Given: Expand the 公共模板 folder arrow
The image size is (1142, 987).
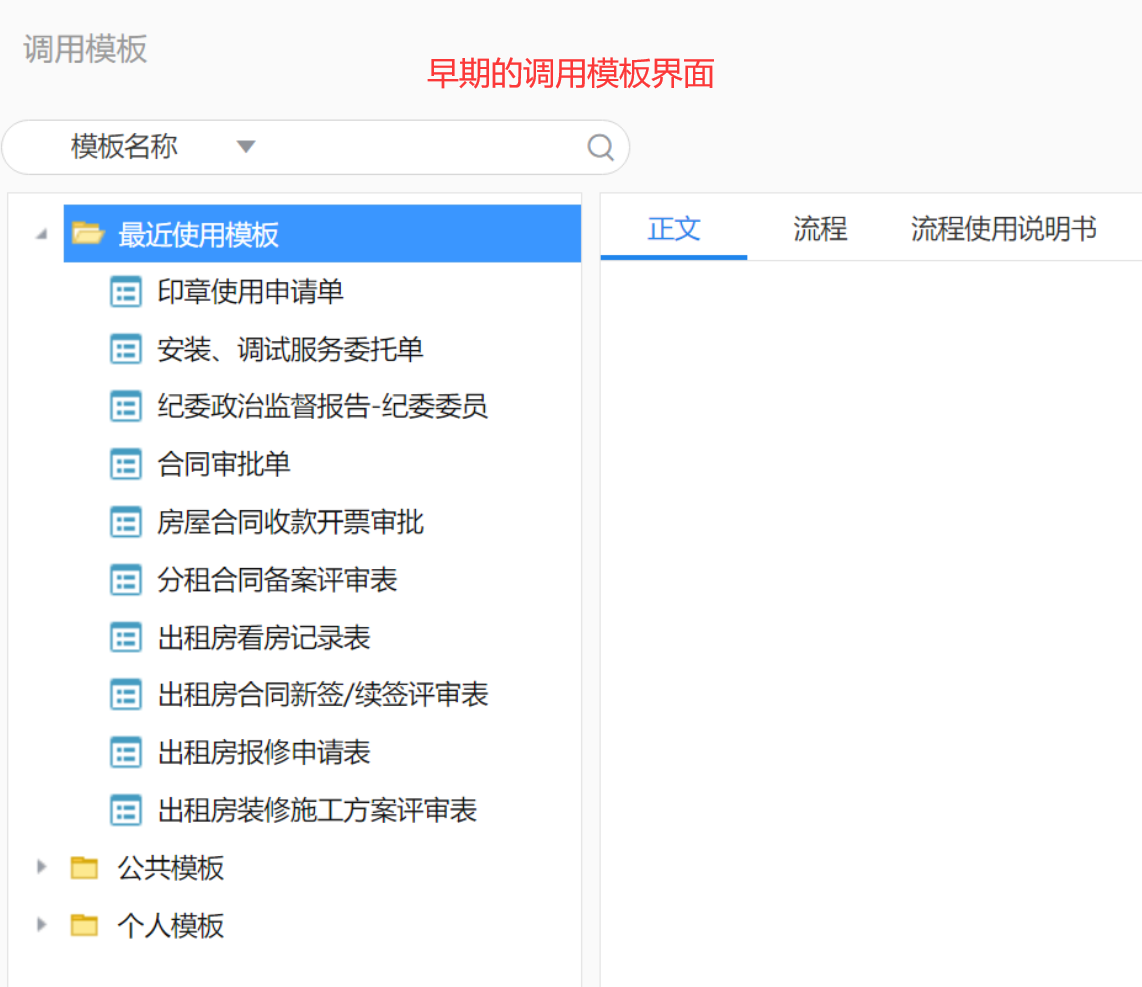Looking at the screenshot, I should pos(41,867).
